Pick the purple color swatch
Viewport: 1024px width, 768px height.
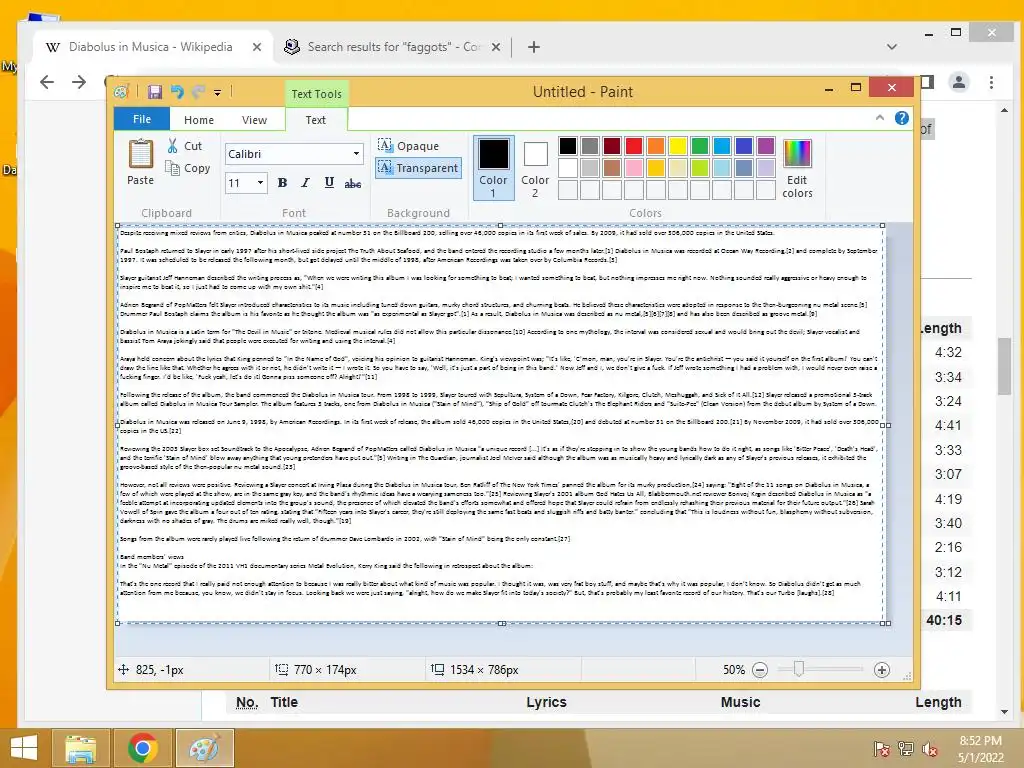click(765, 146)
